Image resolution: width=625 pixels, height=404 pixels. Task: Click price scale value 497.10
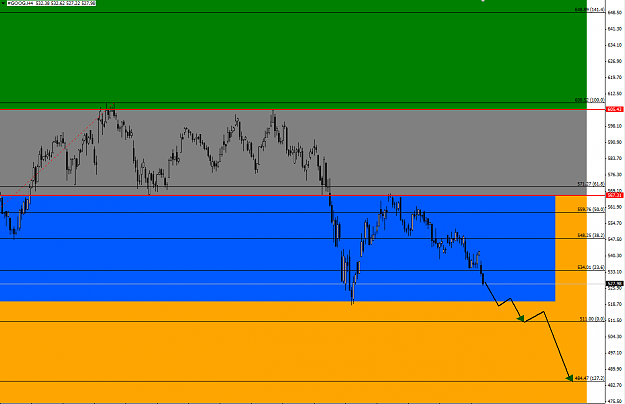pyautogui.click(x=614, y=353)
